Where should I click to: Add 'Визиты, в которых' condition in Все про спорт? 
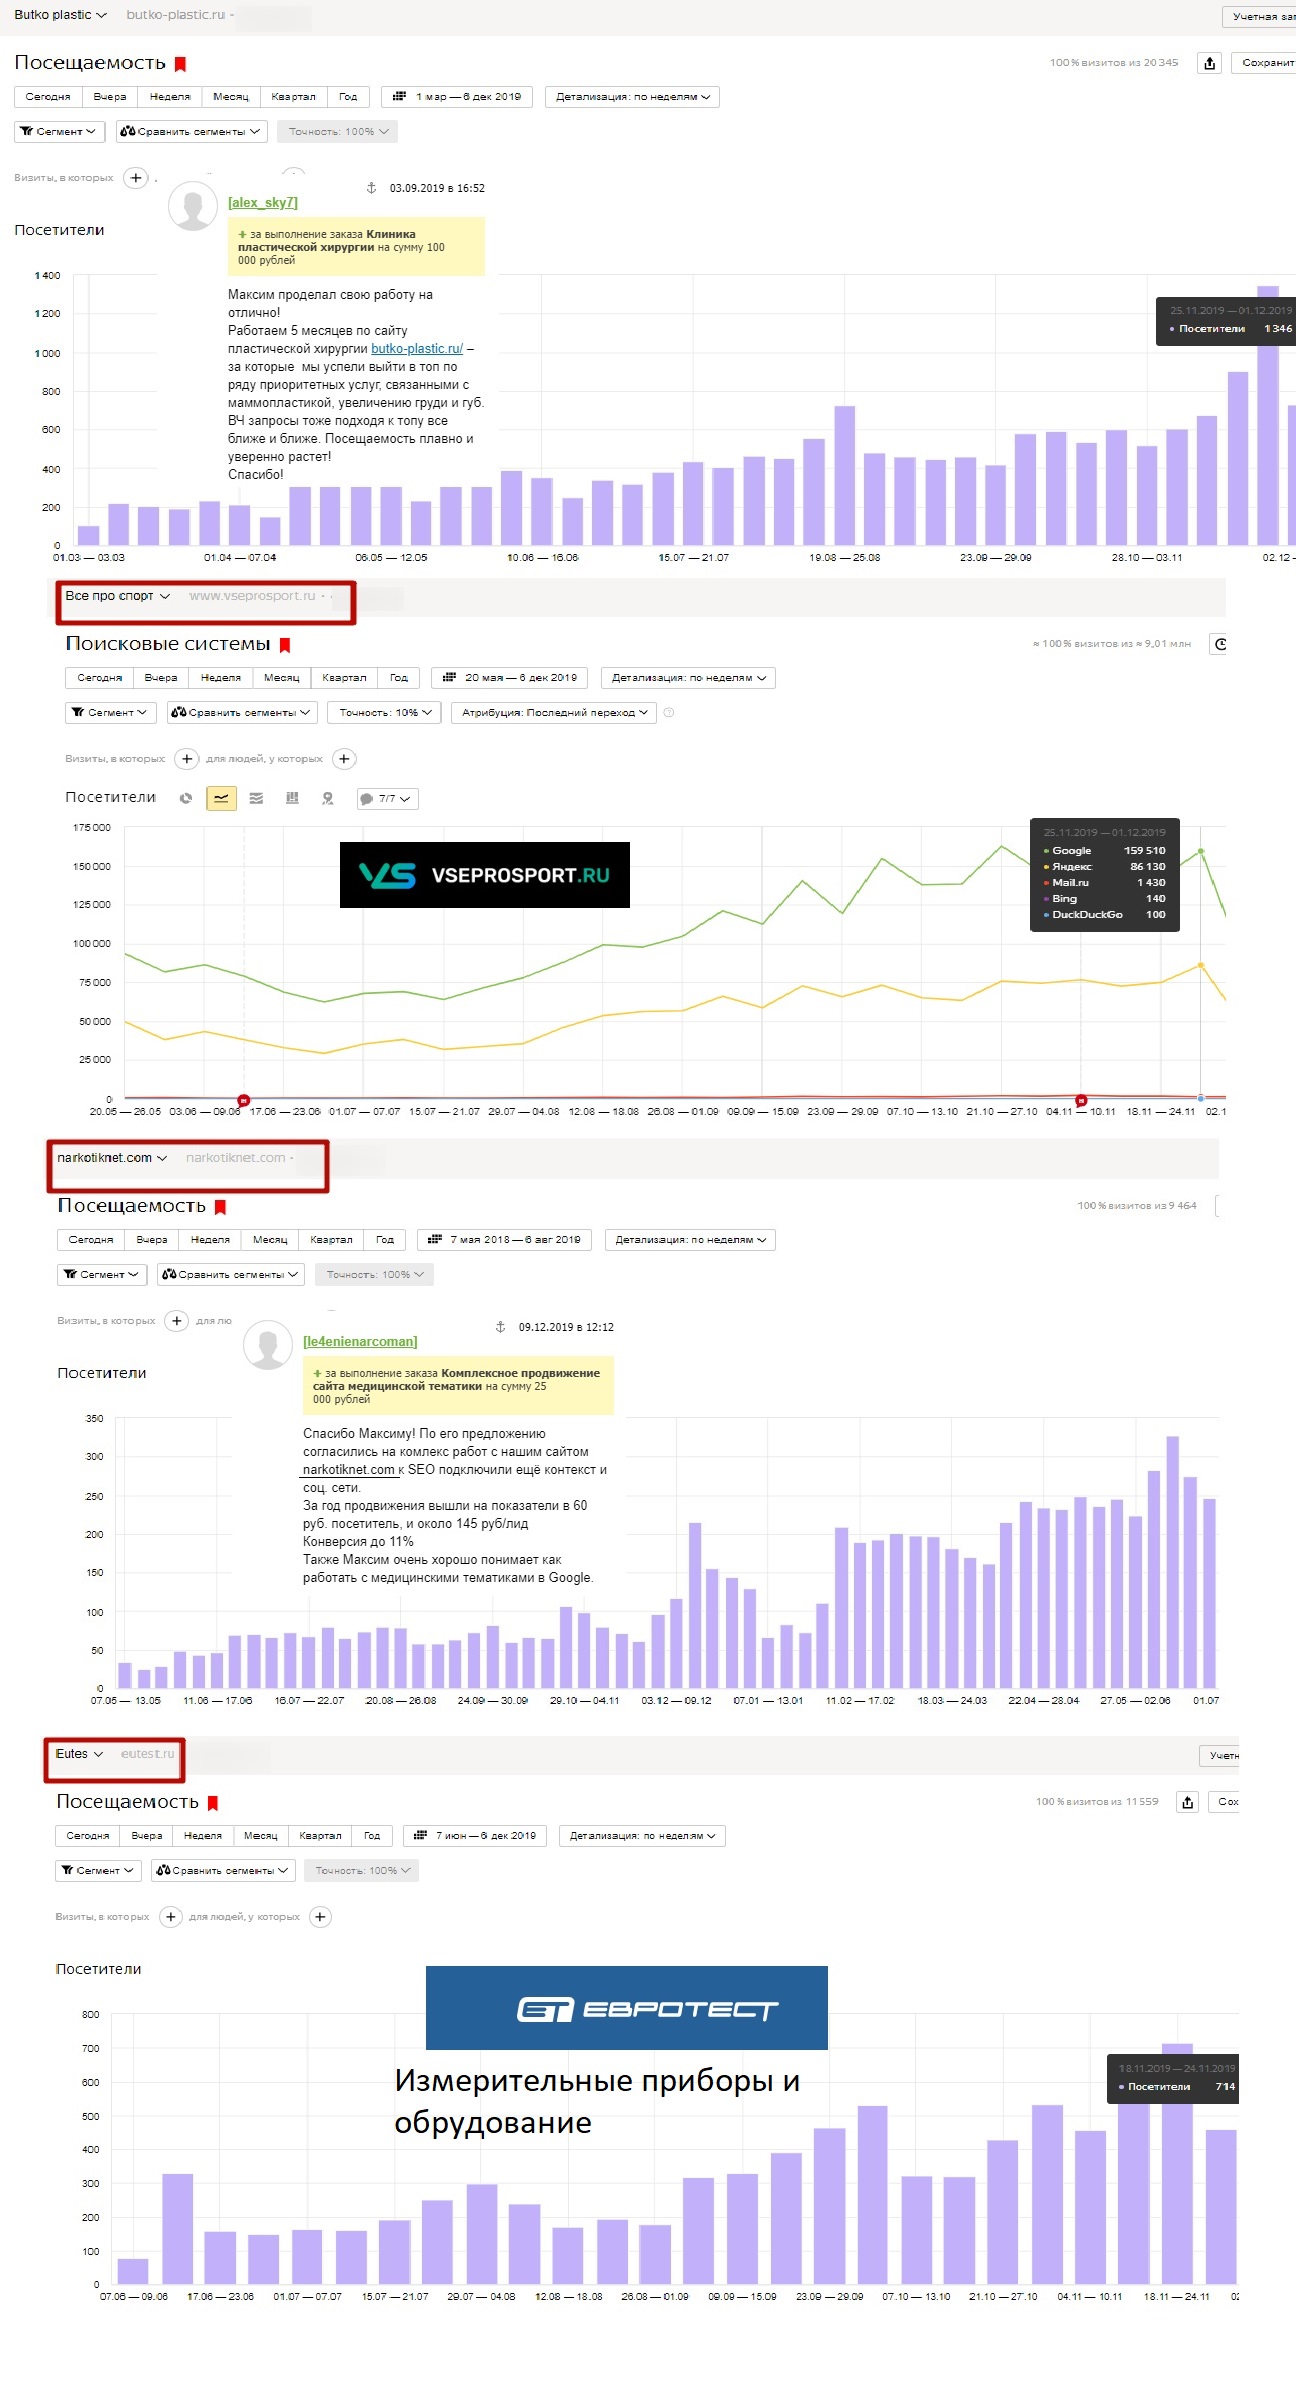tap(187, 759)
